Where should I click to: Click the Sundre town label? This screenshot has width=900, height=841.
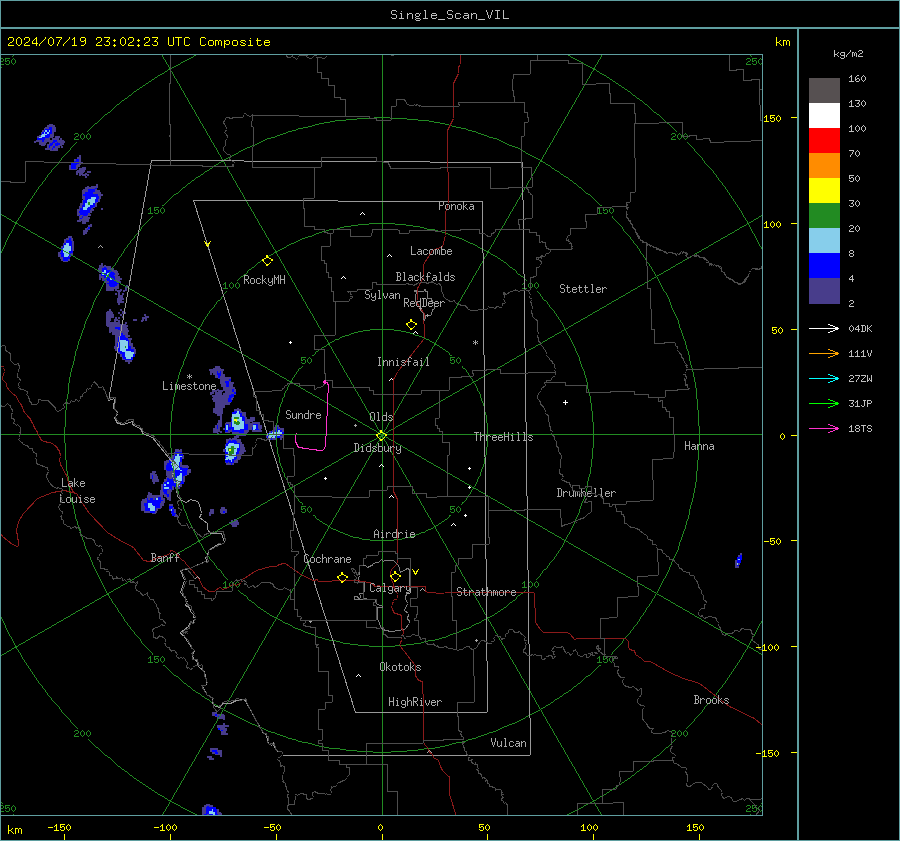303,415
